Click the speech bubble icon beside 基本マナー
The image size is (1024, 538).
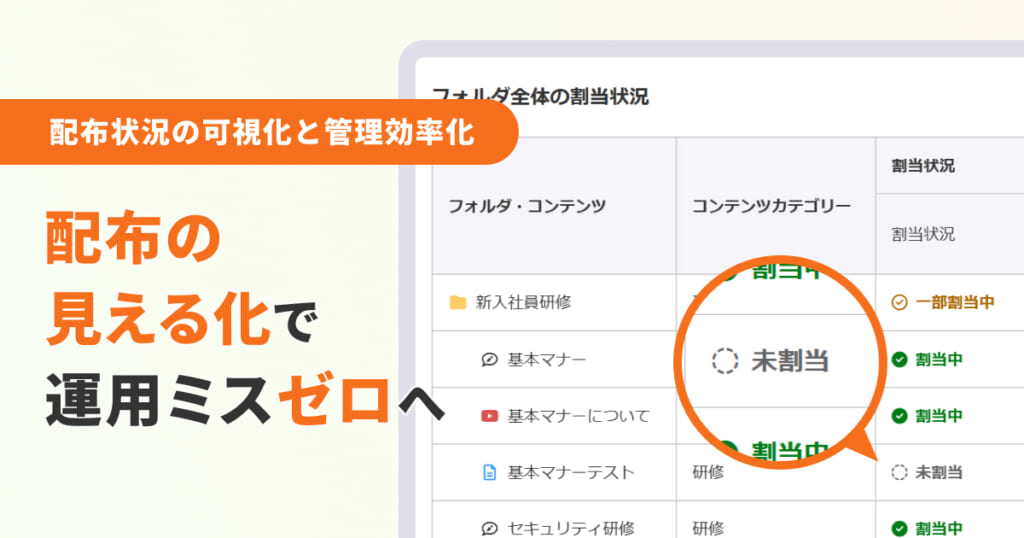[x=489, y=359]
